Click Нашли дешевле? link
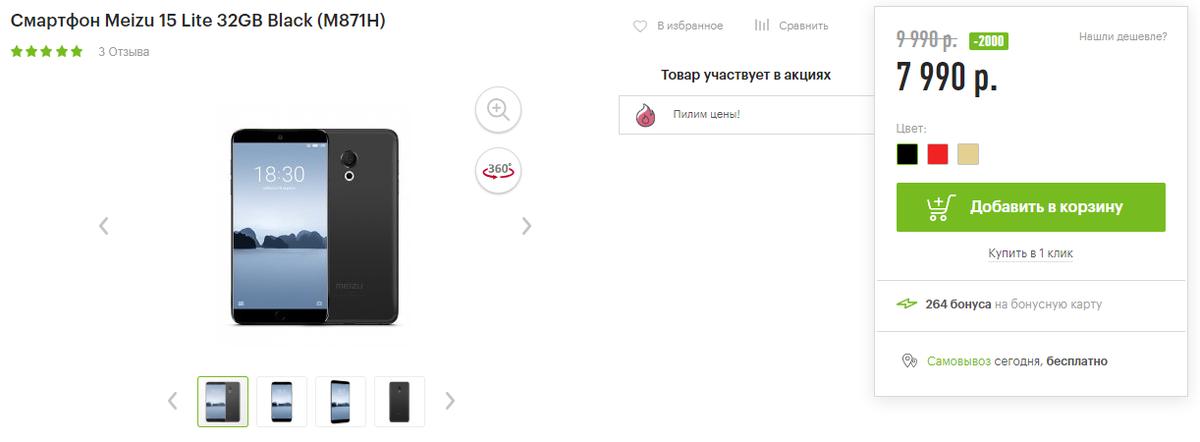Image resolution: width=1200 pixels, height=442 pixels. pyautogui.click(x=1123, y=37)
